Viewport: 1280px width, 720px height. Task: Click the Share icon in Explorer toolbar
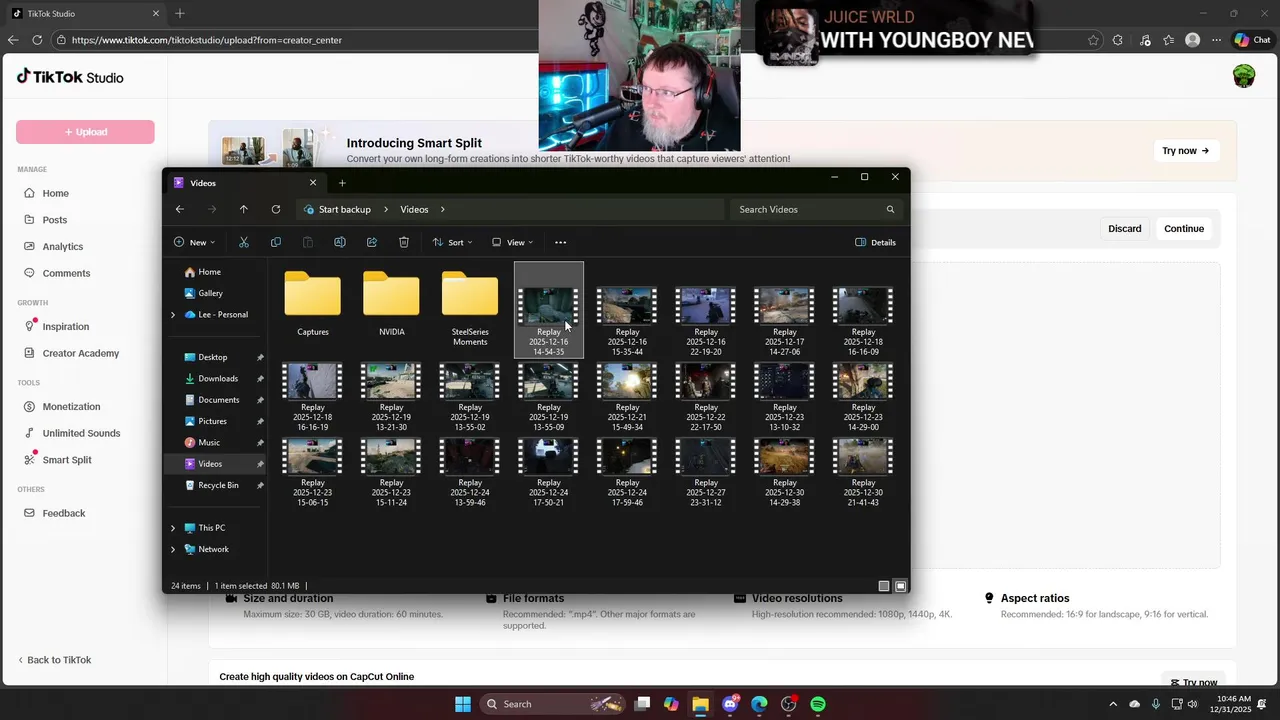click(x=372, y=242)
